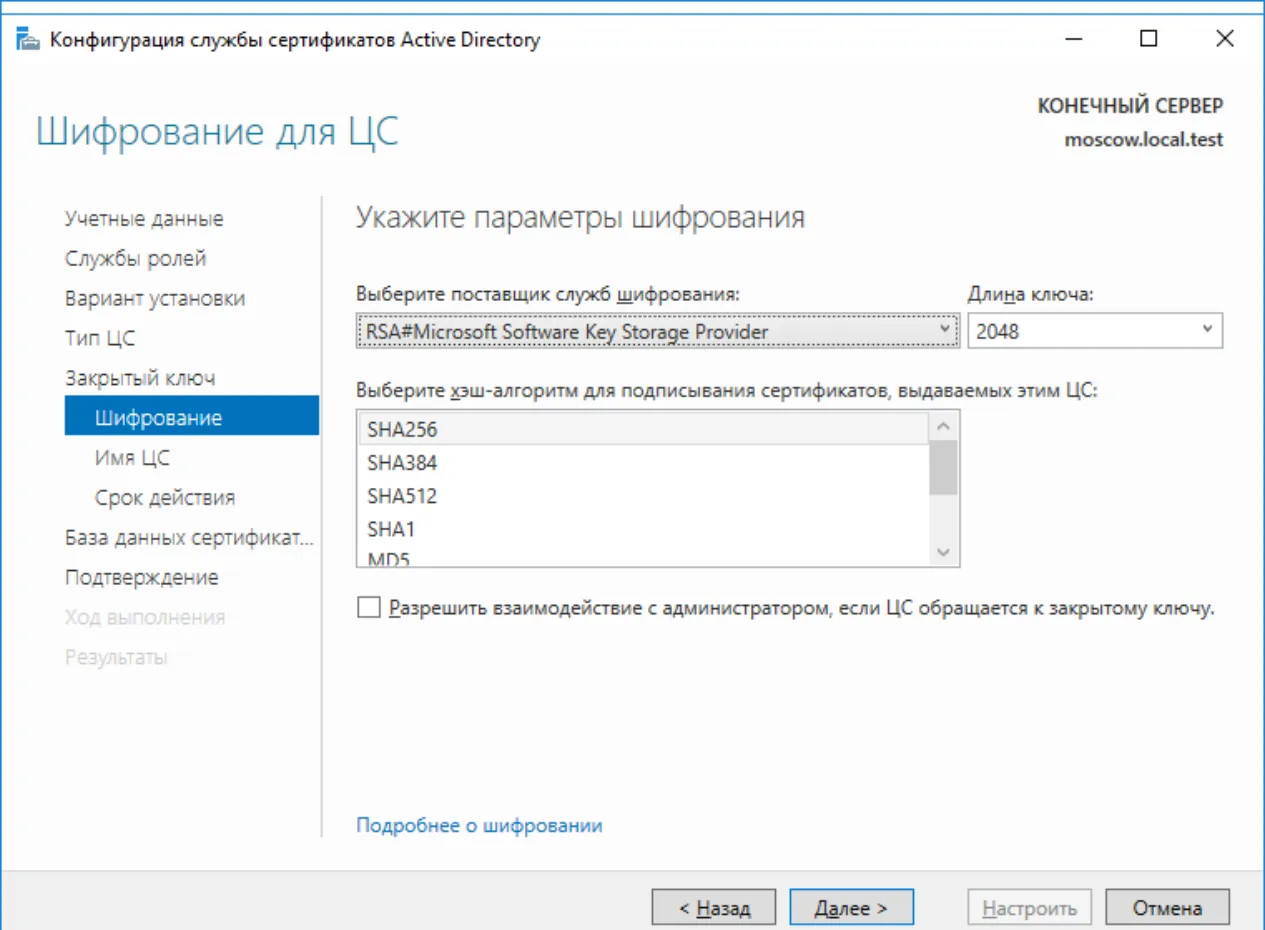Maximize the configuration wizard window
Screen dimensions: 1265x930
[x=1149, y=39]
